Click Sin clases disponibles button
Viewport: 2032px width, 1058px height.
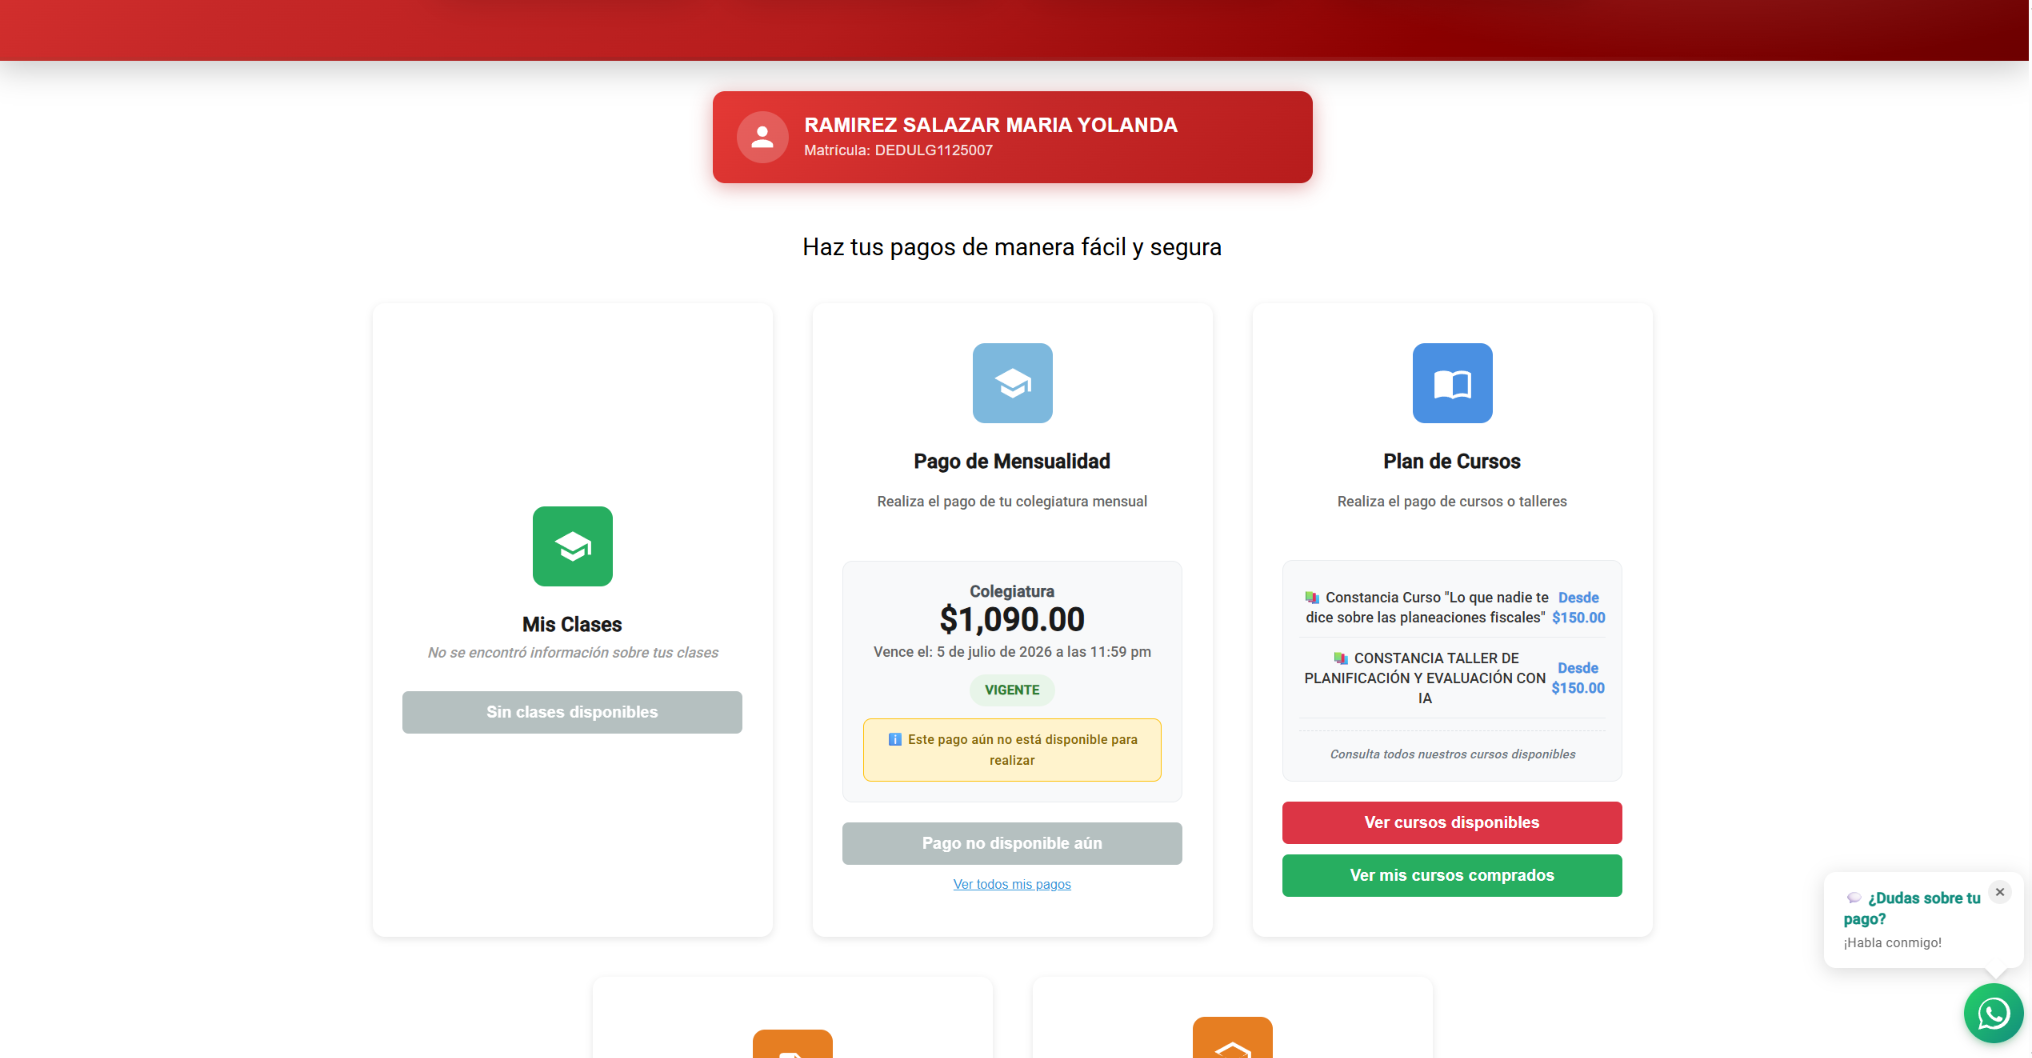572,712
